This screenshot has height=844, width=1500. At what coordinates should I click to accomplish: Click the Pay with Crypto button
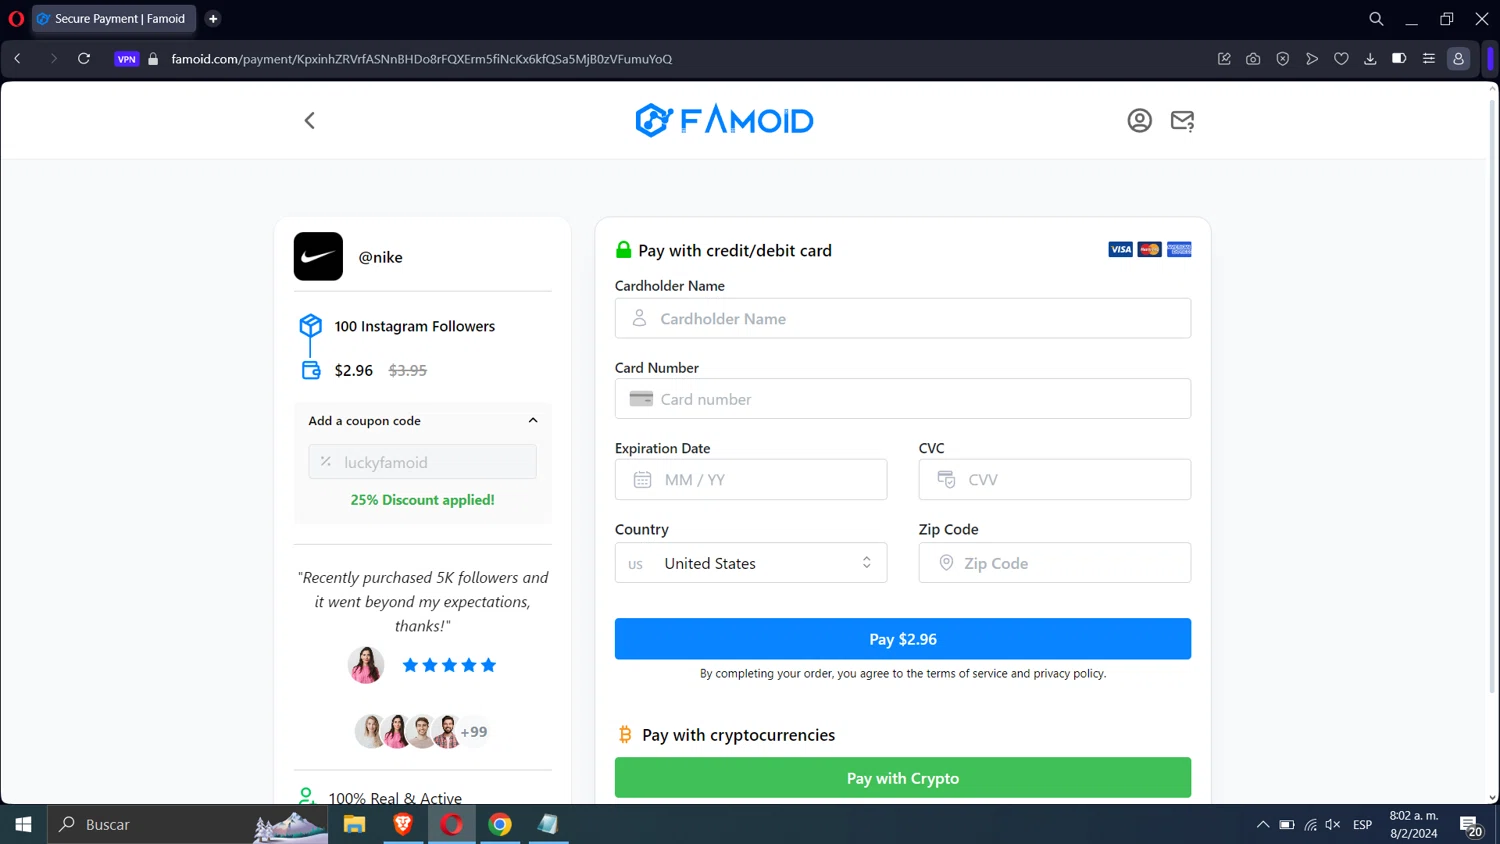click(x=903, y=778)
